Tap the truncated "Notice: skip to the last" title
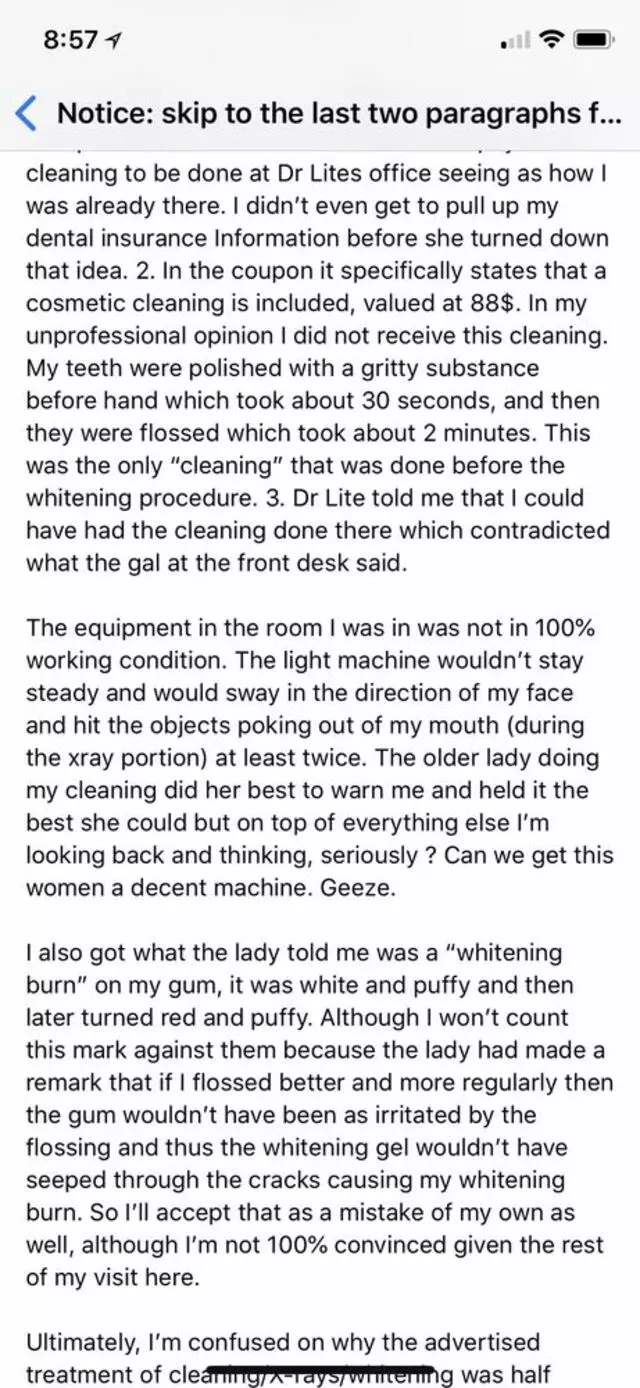Viewport: 640px width, 1388px height. pos(338,113)
